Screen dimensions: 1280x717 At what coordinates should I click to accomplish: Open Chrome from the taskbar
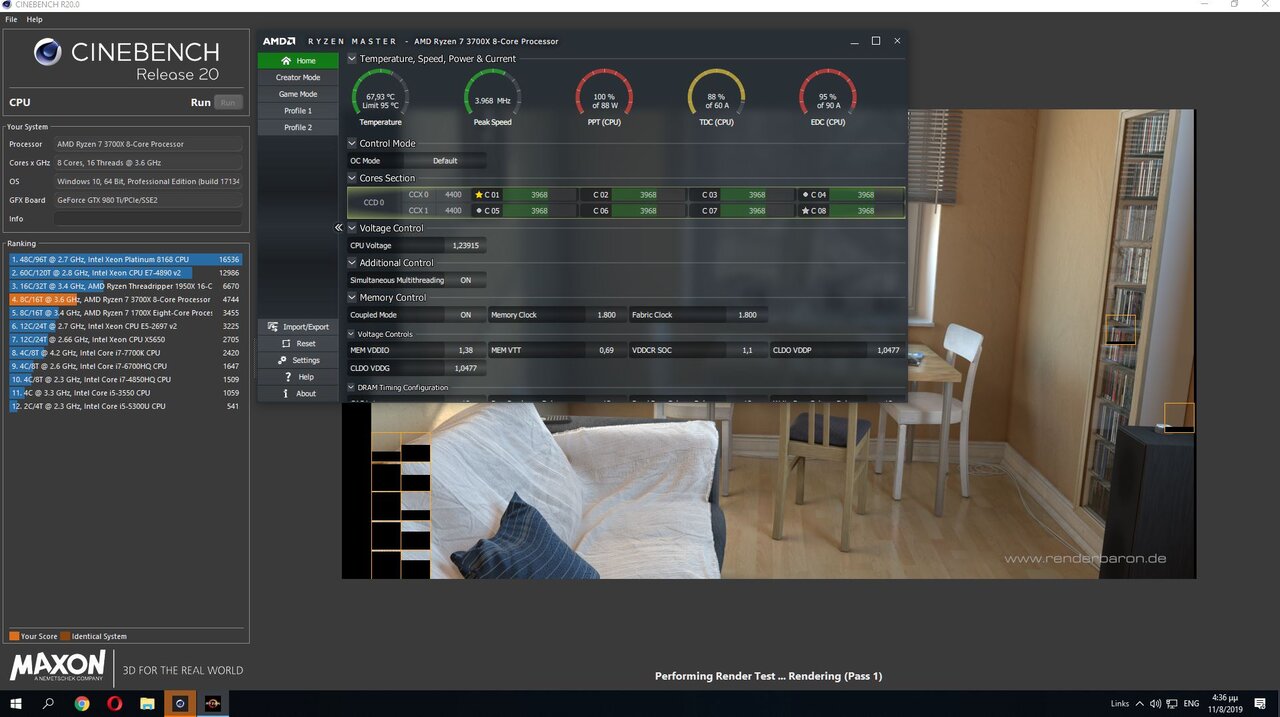[x=82, y=703]
